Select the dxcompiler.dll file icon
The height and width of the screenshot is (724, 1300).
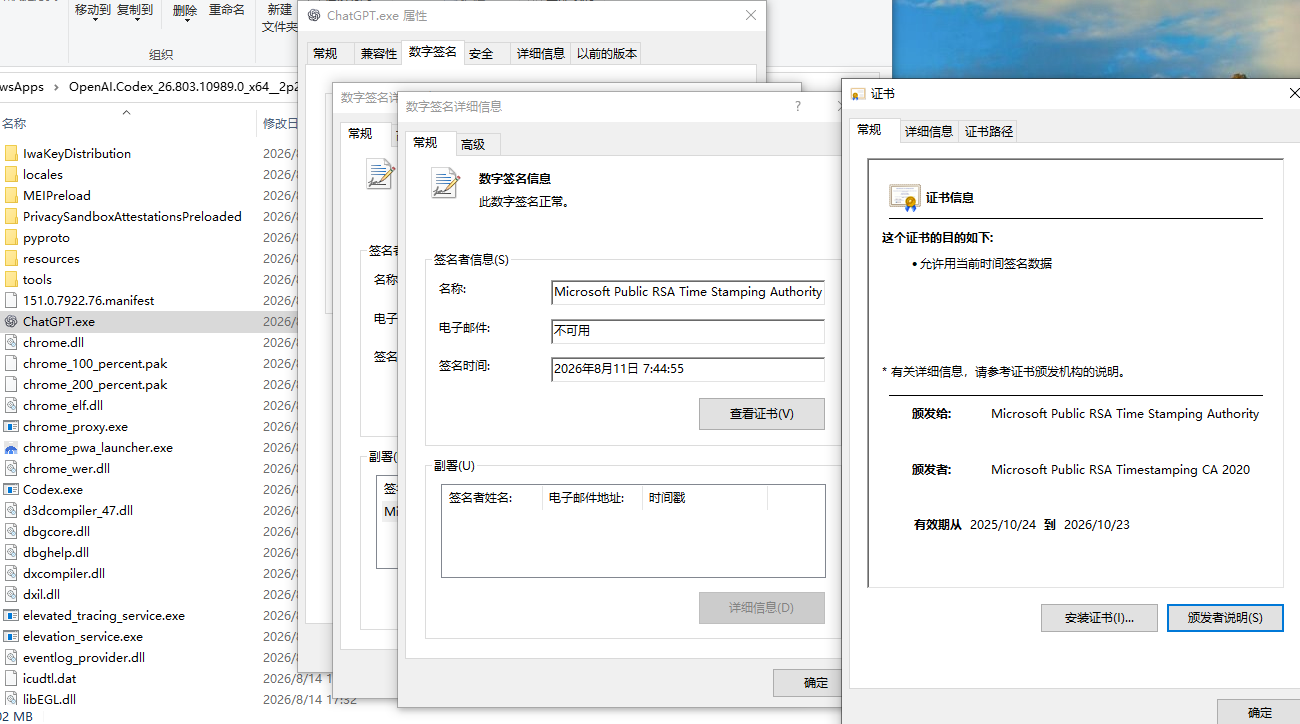(11, 573)
